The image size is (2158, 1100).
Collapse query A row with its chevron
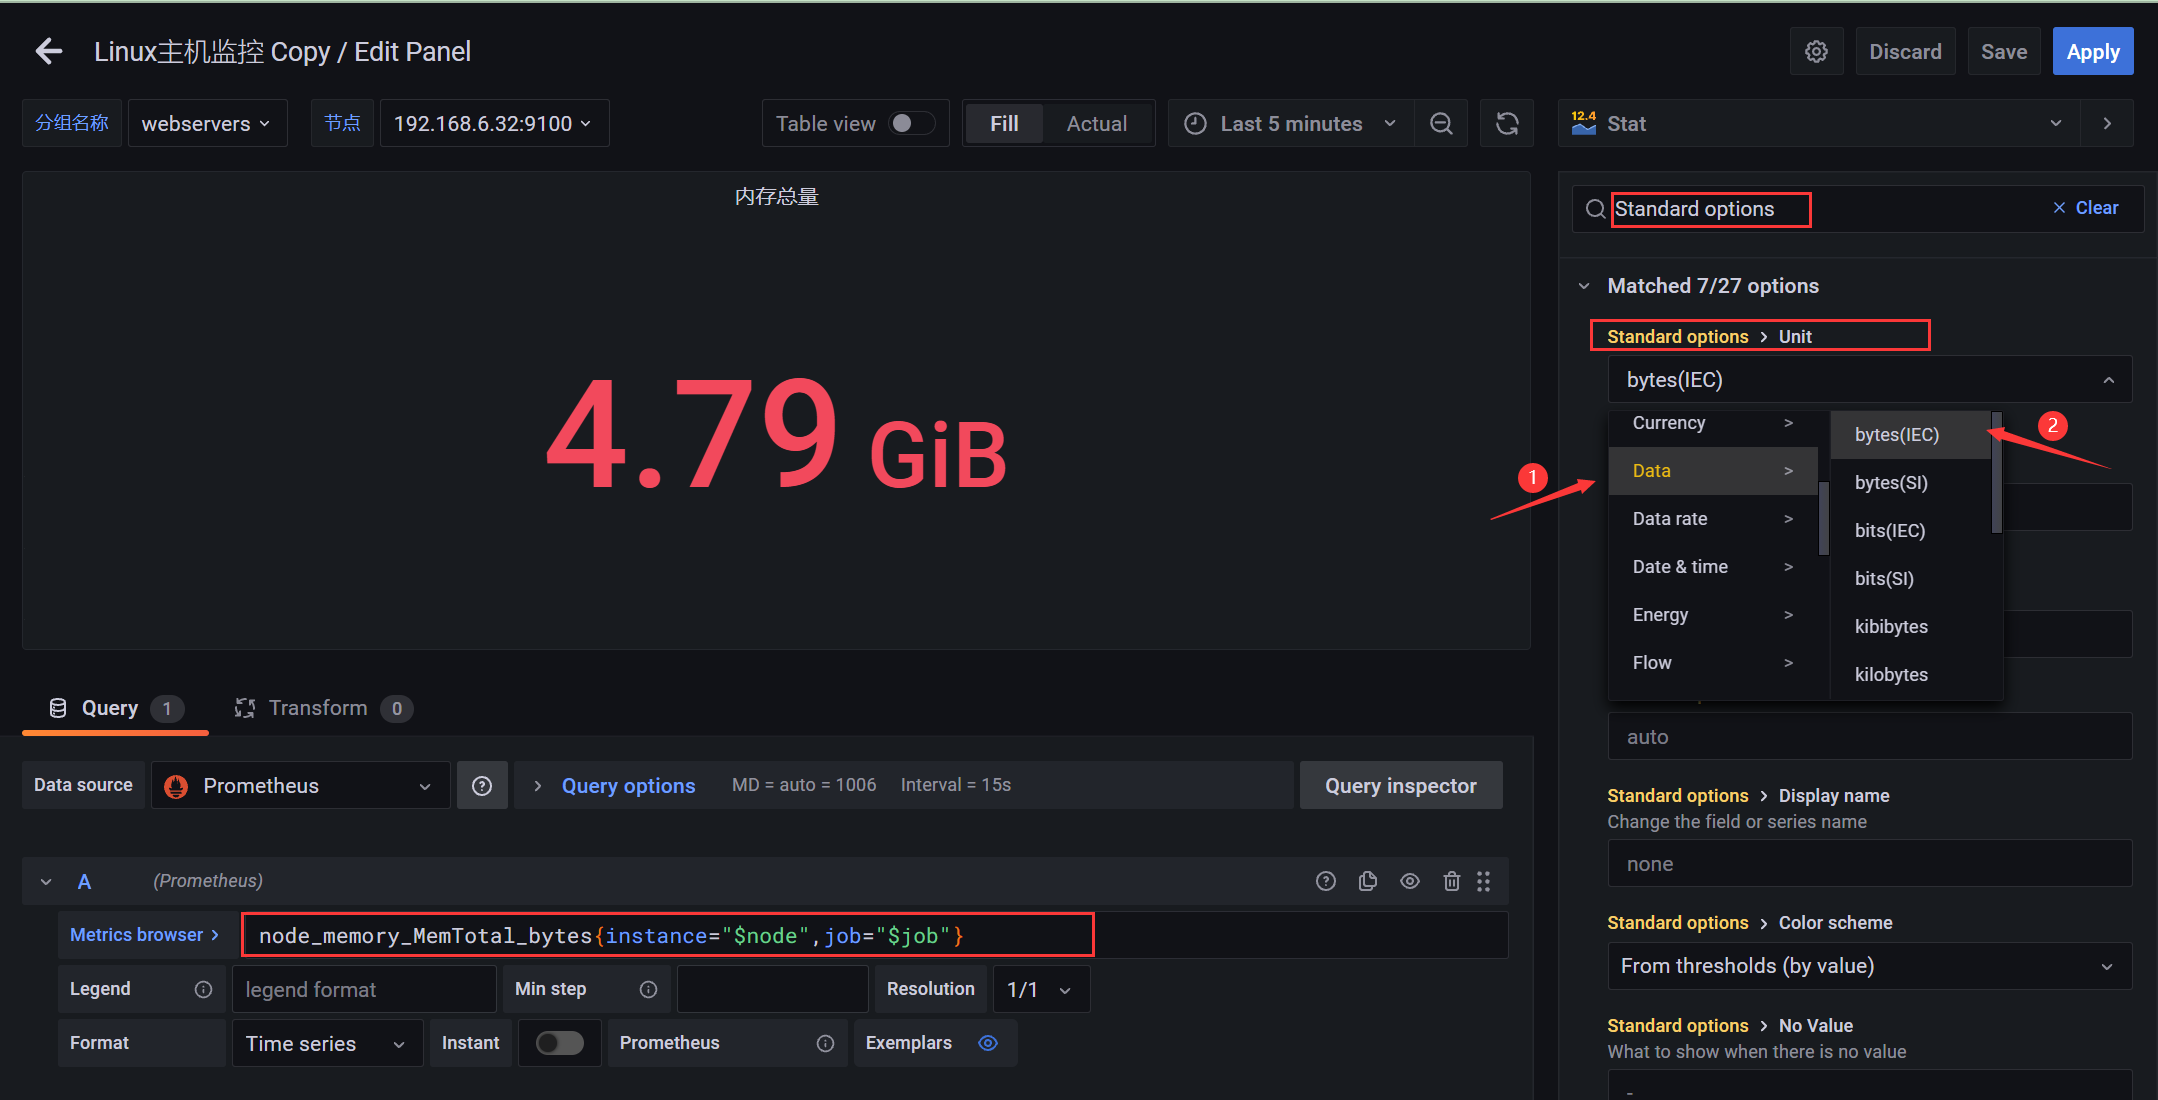coord(46,881)
